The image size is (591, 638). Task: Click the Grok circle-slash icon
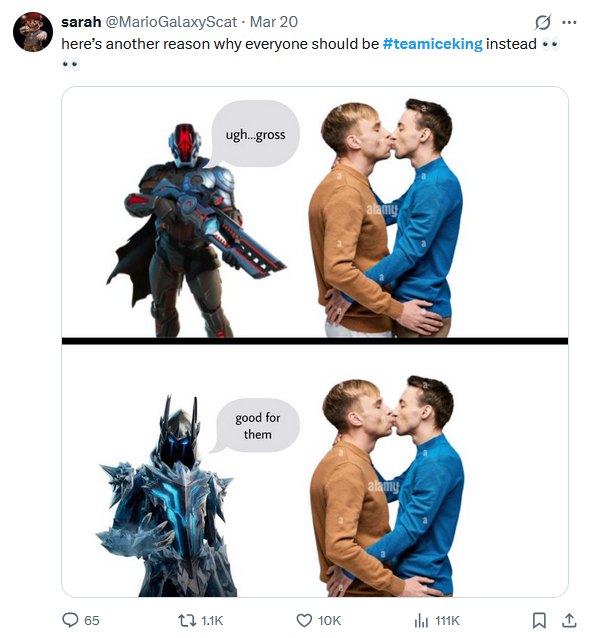(x=543, y=22)
